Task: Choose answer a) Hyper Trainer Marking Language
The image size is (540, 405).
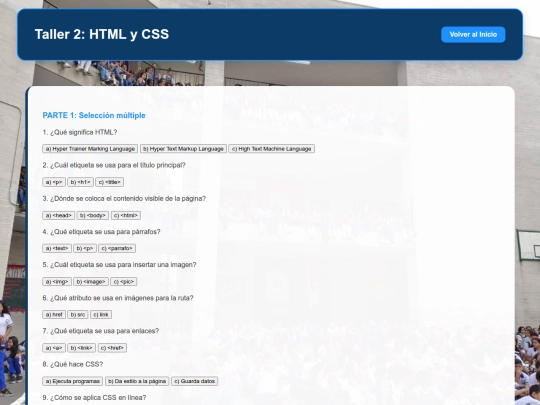Action: 90,149
